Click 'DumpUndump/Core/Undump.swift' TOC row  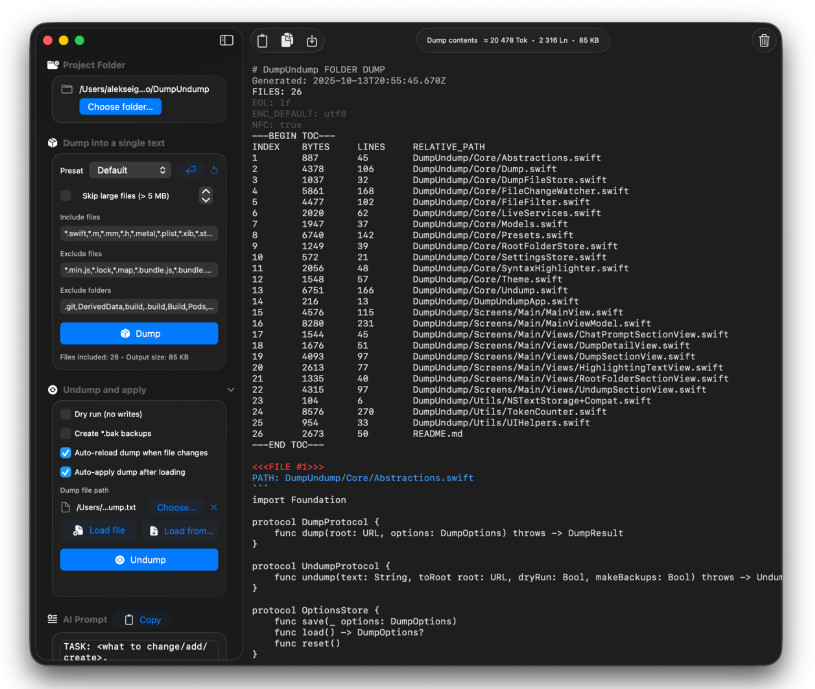pos(490,290)
